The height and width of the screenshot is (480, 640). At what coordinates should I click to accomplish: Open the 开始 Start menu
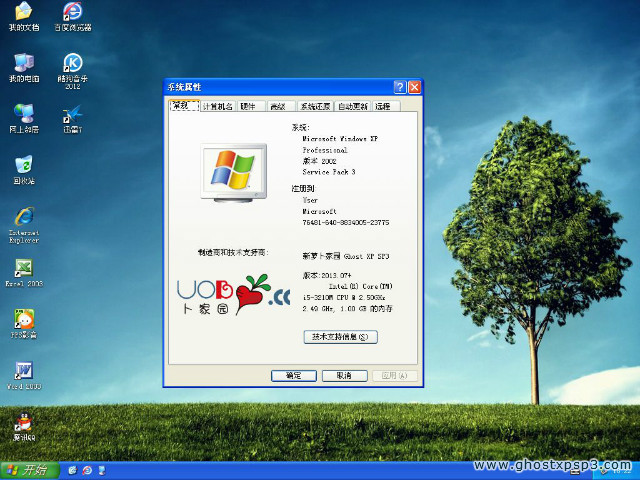29,470
